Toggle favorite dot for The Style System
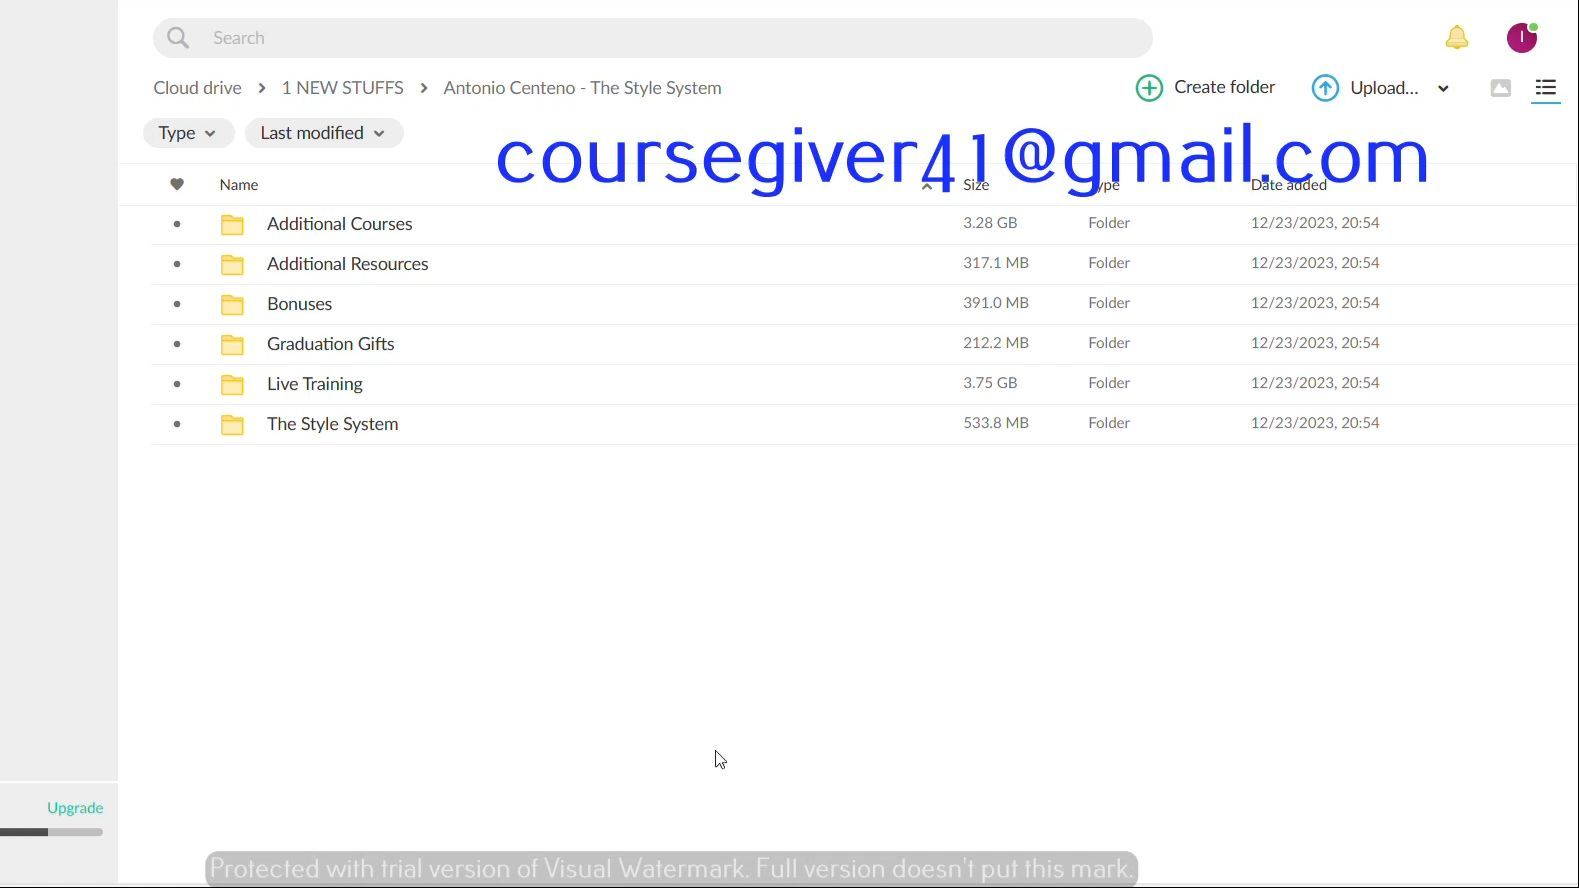Screen dimensions: 1579x888 [177, 424]
